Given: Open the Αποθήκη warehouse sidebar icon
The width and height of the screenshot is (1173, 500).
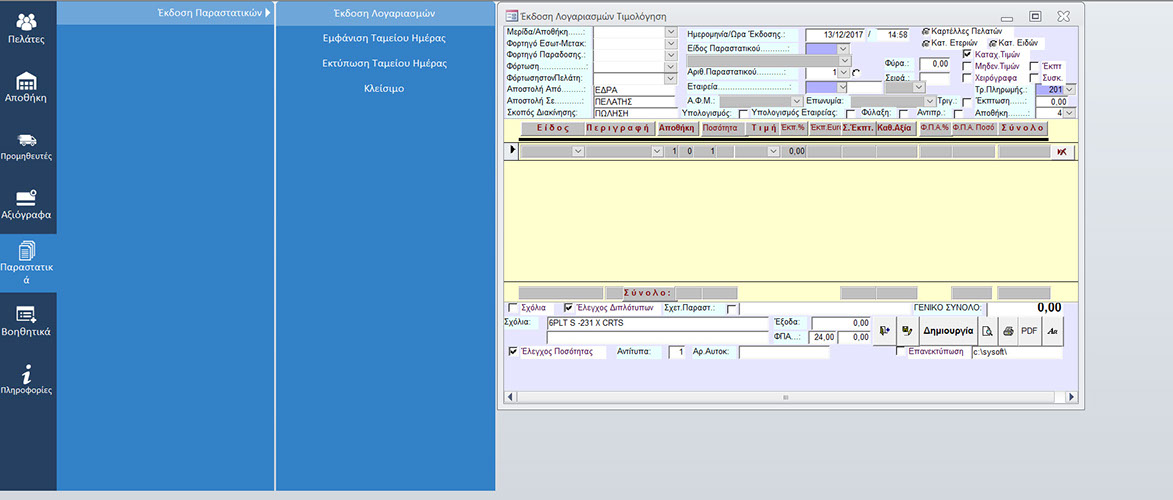Looking at the screenshot, I should (28, 88).
